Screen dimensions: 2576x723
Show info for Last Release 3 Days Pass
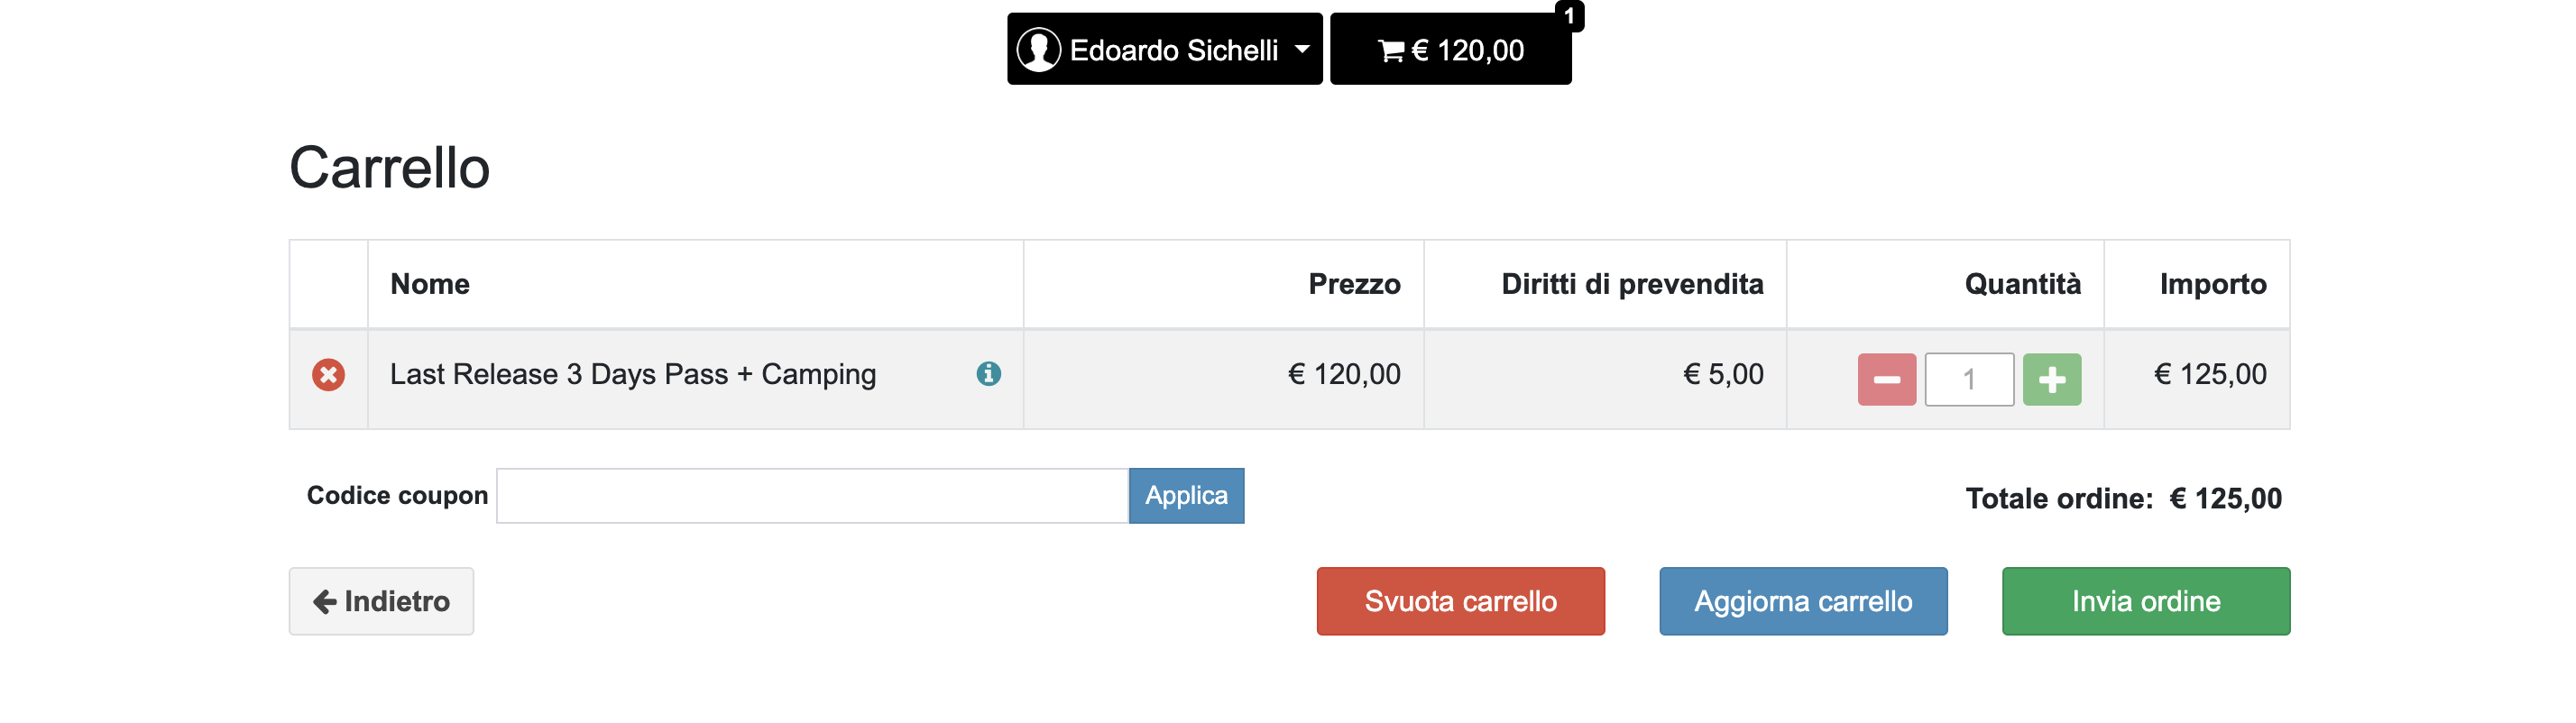[988, 374]
